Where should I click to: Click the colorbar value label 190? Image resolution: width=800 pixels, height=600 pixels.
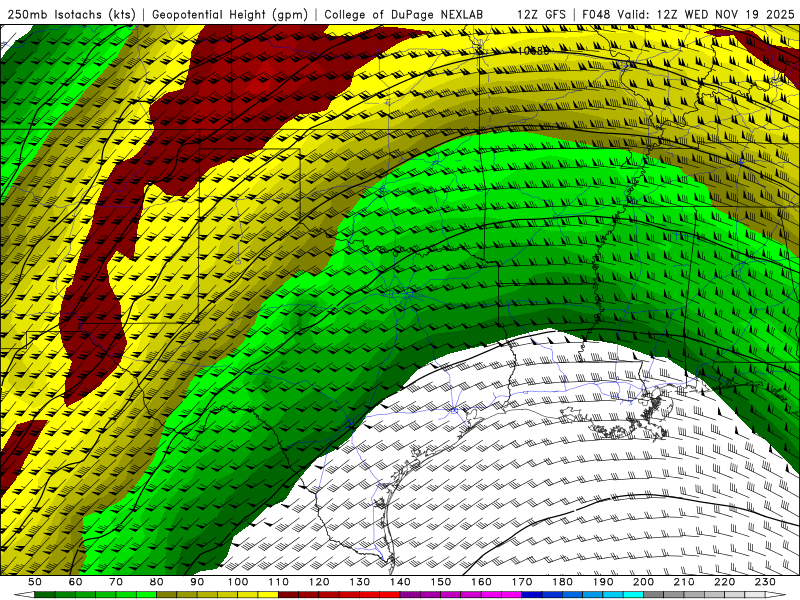(603, 582)
